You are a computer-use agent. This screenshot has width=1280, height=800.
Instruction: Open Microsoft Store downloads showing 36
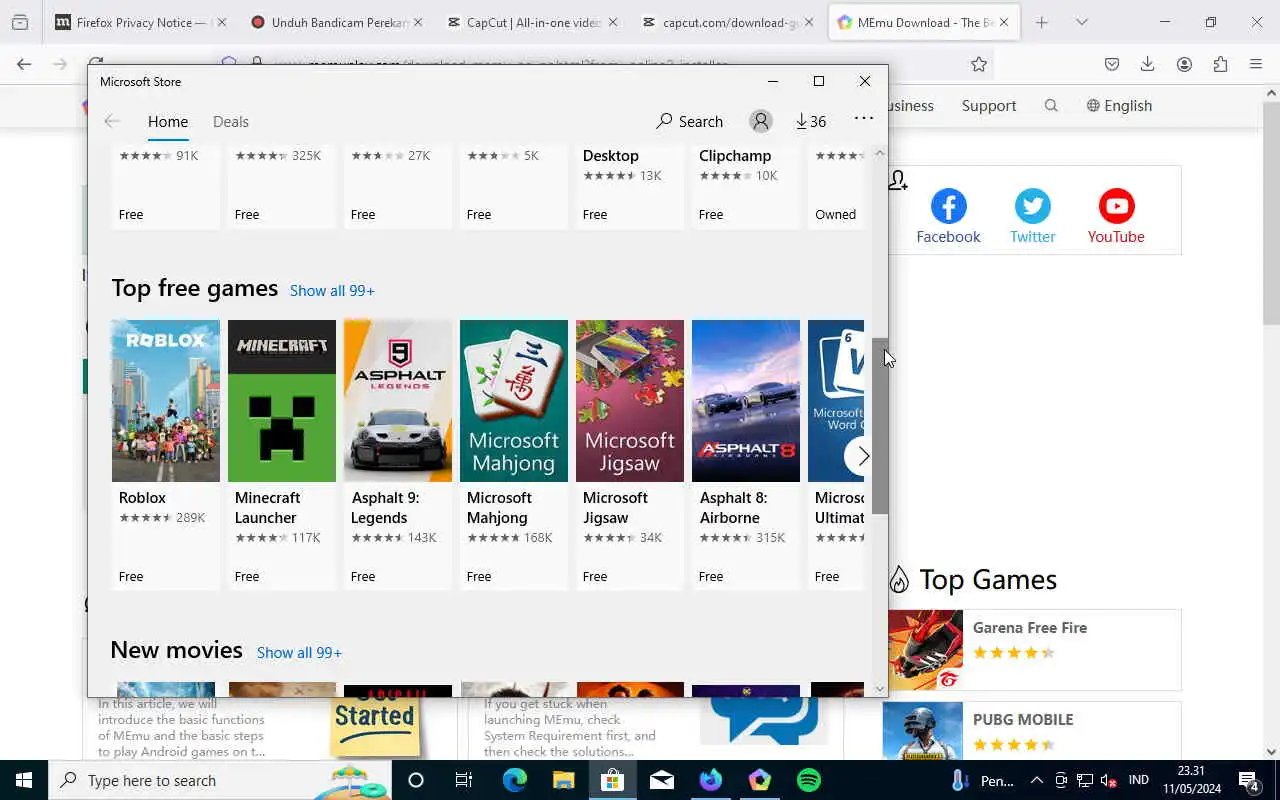(x=811, y=121)
